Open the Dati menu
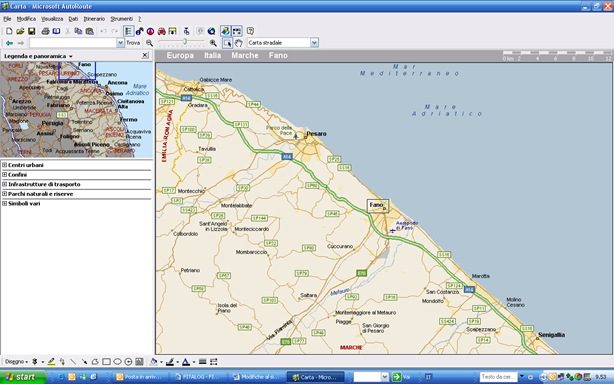 click(73, 19)
